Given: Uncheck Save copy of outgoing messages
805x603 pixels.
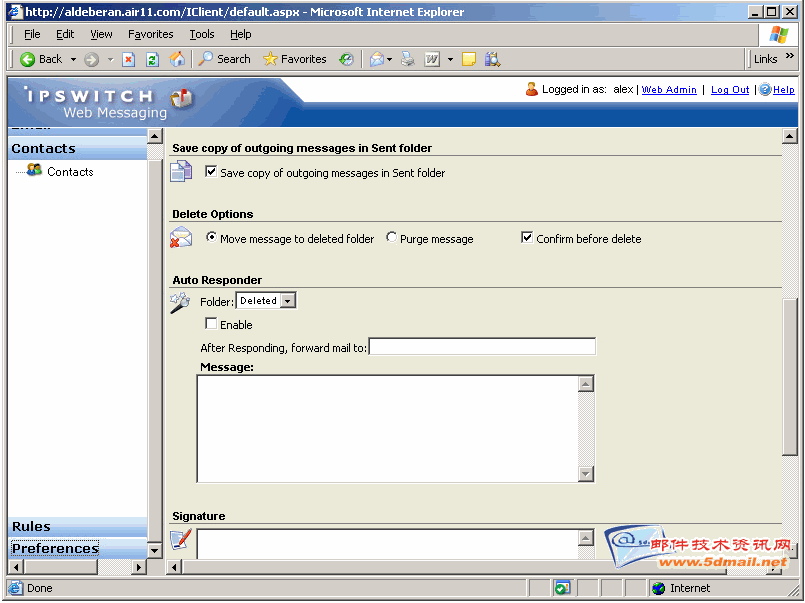Looking at the screenshot, I should pos(211,172).
